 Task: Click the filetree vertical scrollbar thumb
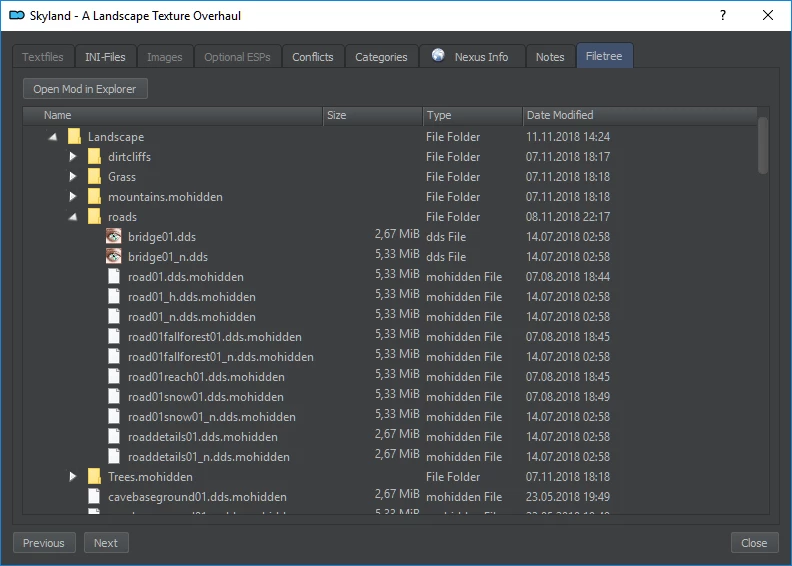pos(763,145)
